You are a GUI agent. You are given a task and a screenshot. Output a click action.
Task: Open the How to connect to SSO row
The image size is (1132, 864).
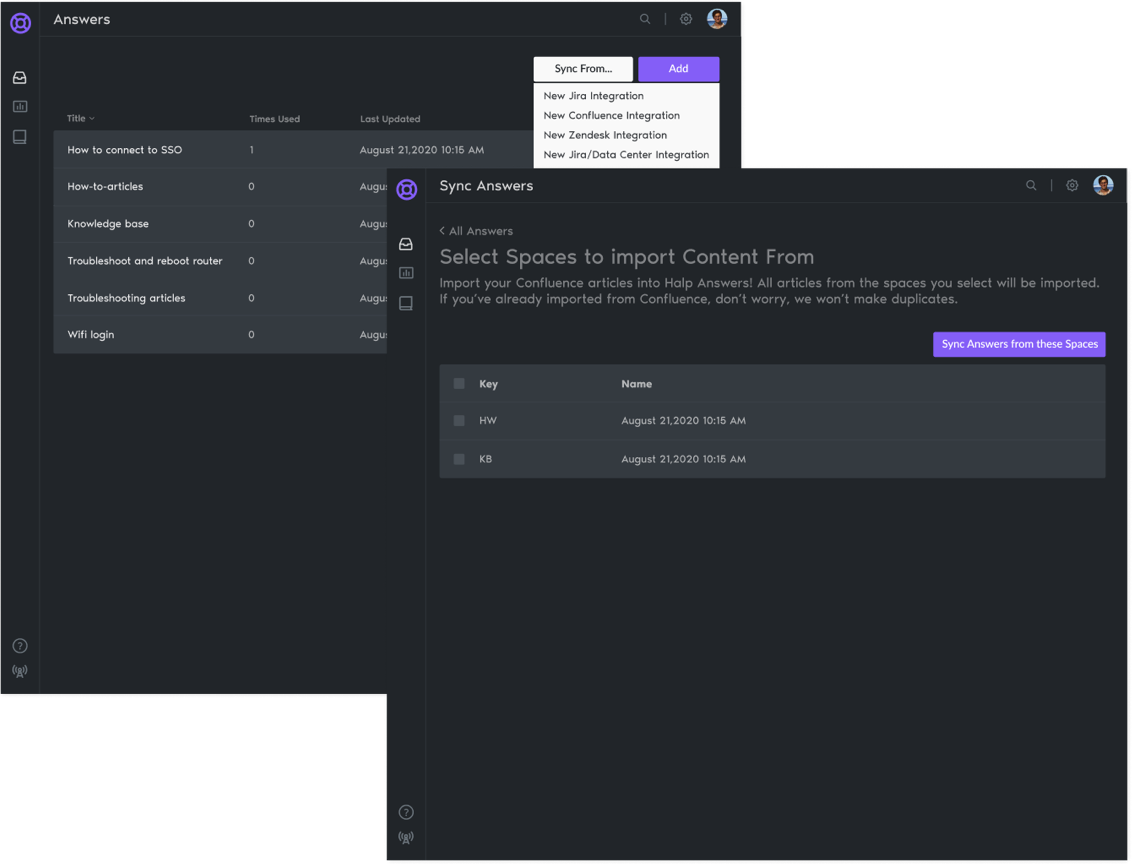click(x=125, y=150)
